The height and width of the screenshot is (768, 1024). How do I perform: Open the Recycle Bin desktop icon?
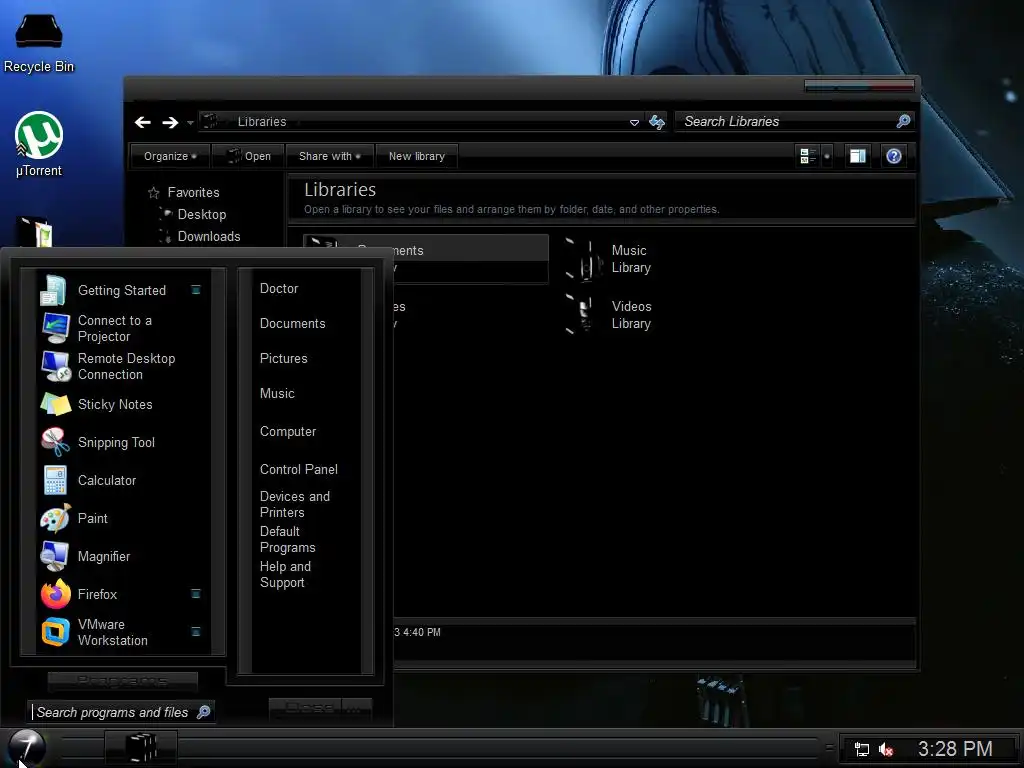point(39,43)
